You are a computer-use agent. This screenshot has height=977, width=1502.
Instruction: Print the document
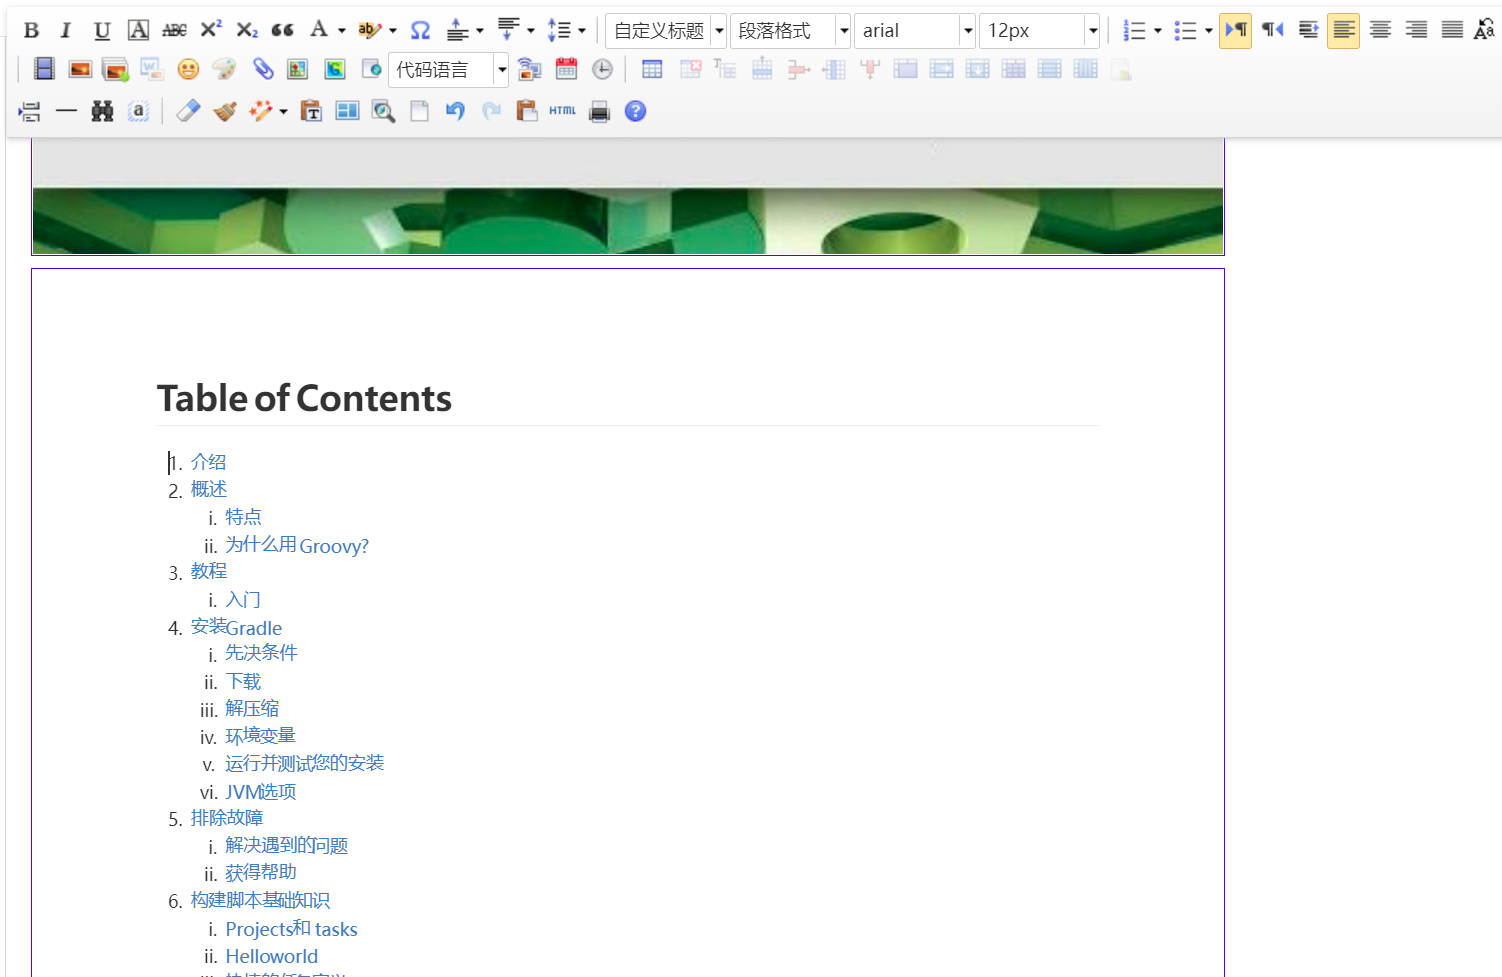tap(599, 111)
